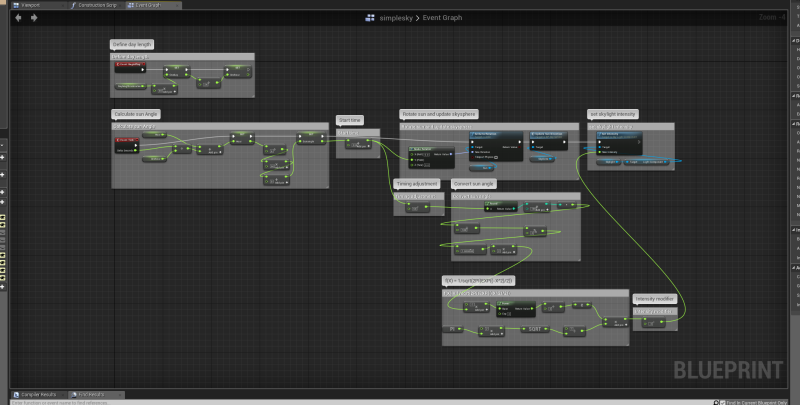Toggle the first yellow square in the left panel
Image resolution: width=800 pixels, height=405 pixels.
tap(3, 218)
